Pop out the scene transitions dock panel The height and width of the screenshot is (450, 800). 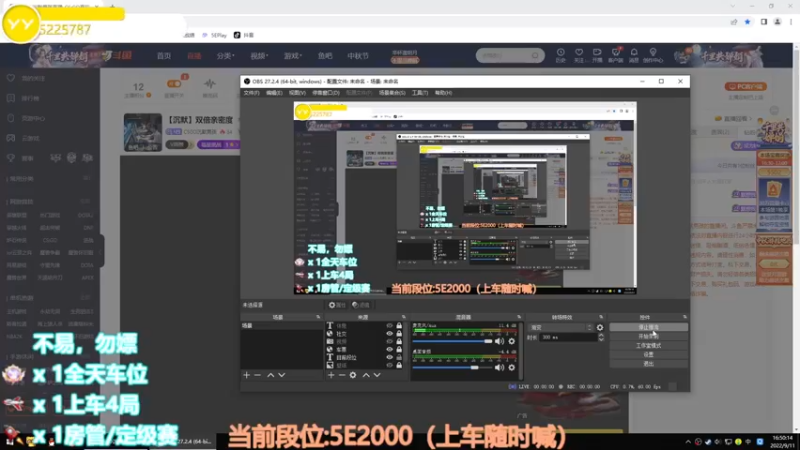[x=601, y=317]
